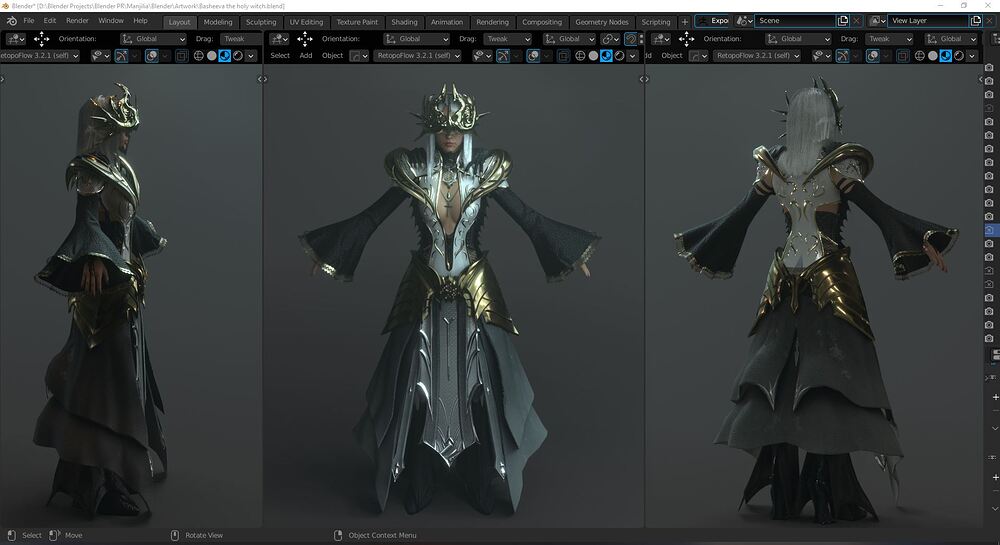
Task: Select material preview shading in middle viewport
Action: coord(606,55)
